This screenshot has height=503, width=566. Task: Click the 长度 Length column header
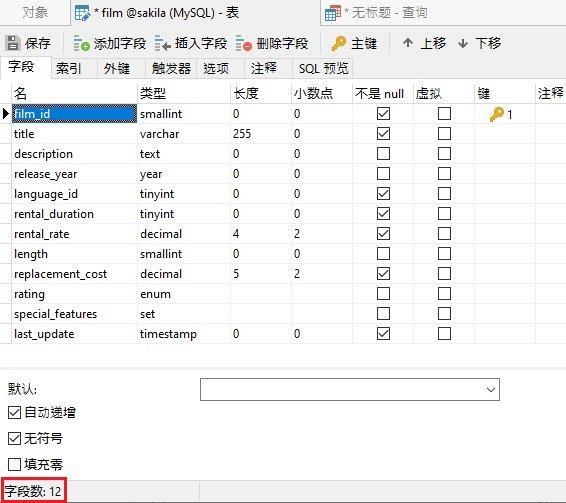click(261, 94)
